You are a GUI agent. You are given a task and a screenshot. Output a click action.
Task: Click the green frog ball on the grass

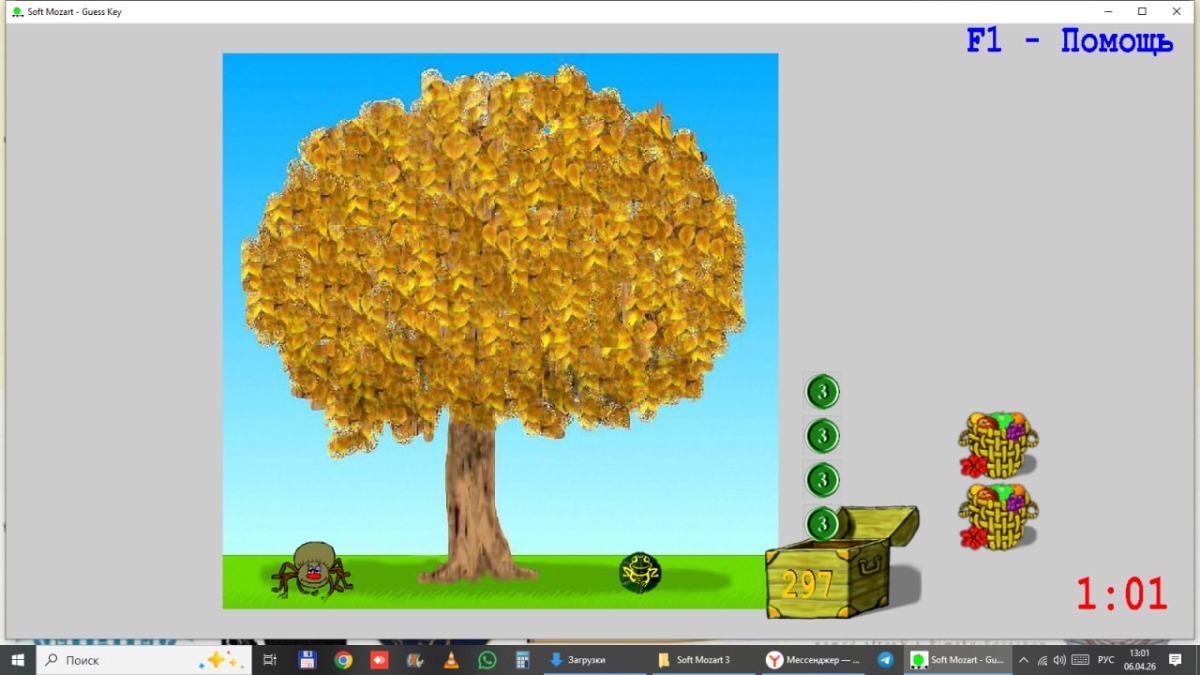639,572
